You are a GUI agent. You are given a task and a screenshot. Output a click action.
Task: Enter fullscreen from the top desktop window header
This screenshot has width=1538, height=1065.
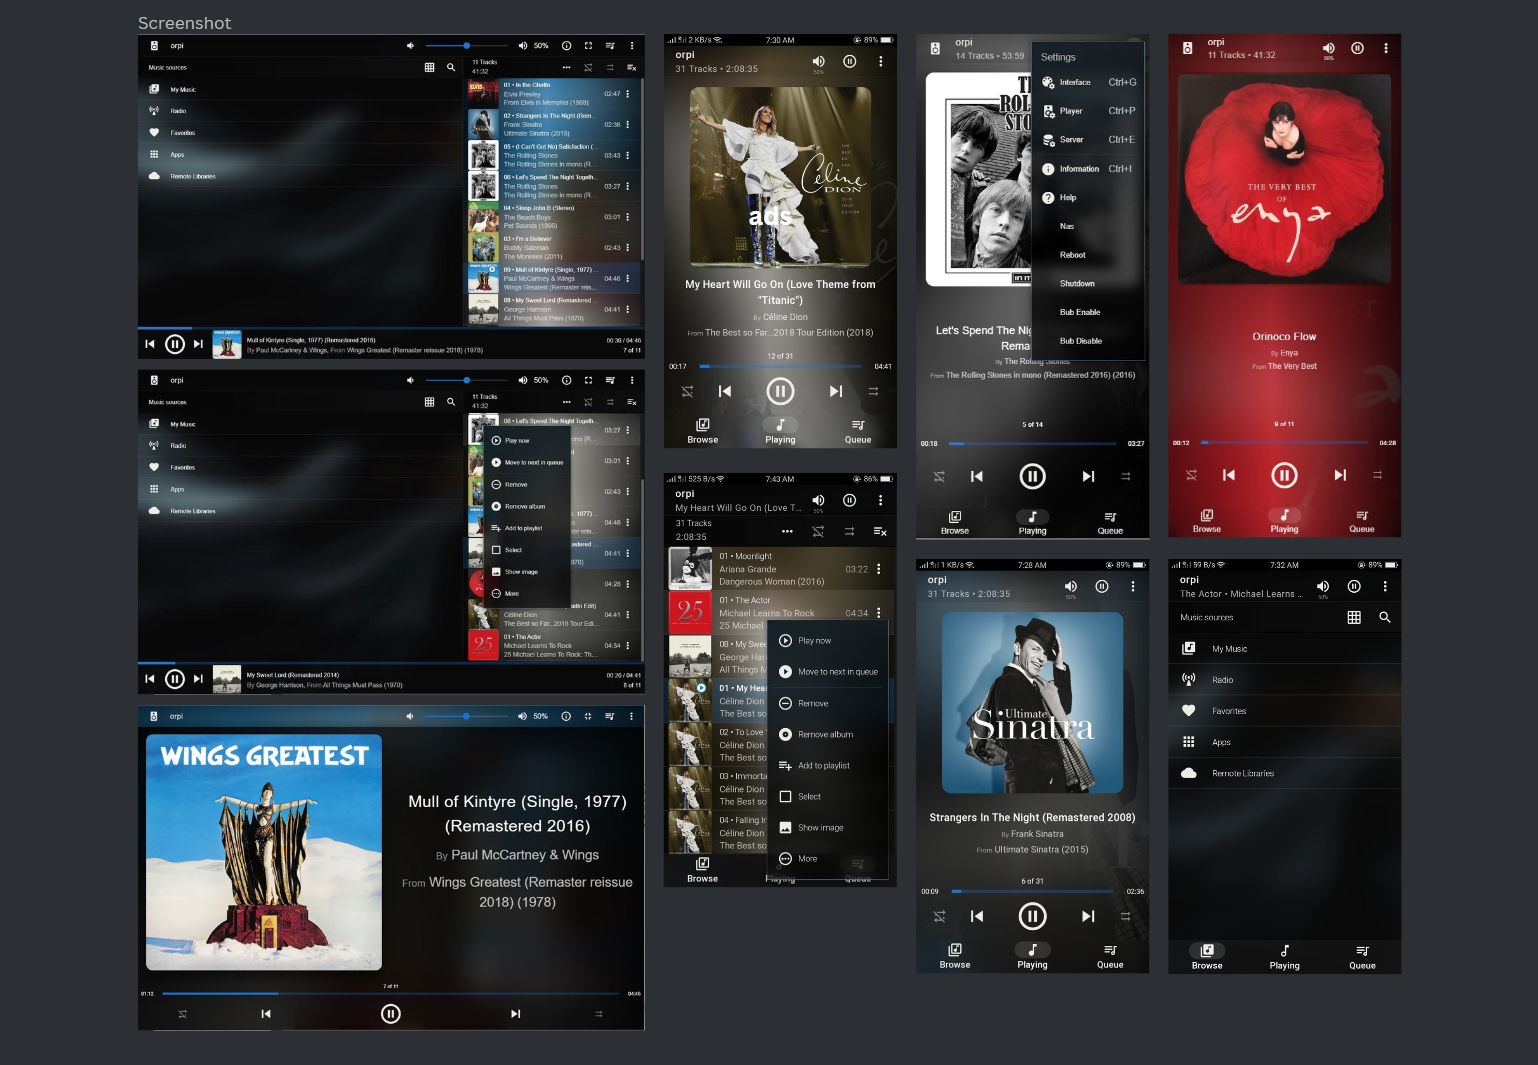point(588,46)
